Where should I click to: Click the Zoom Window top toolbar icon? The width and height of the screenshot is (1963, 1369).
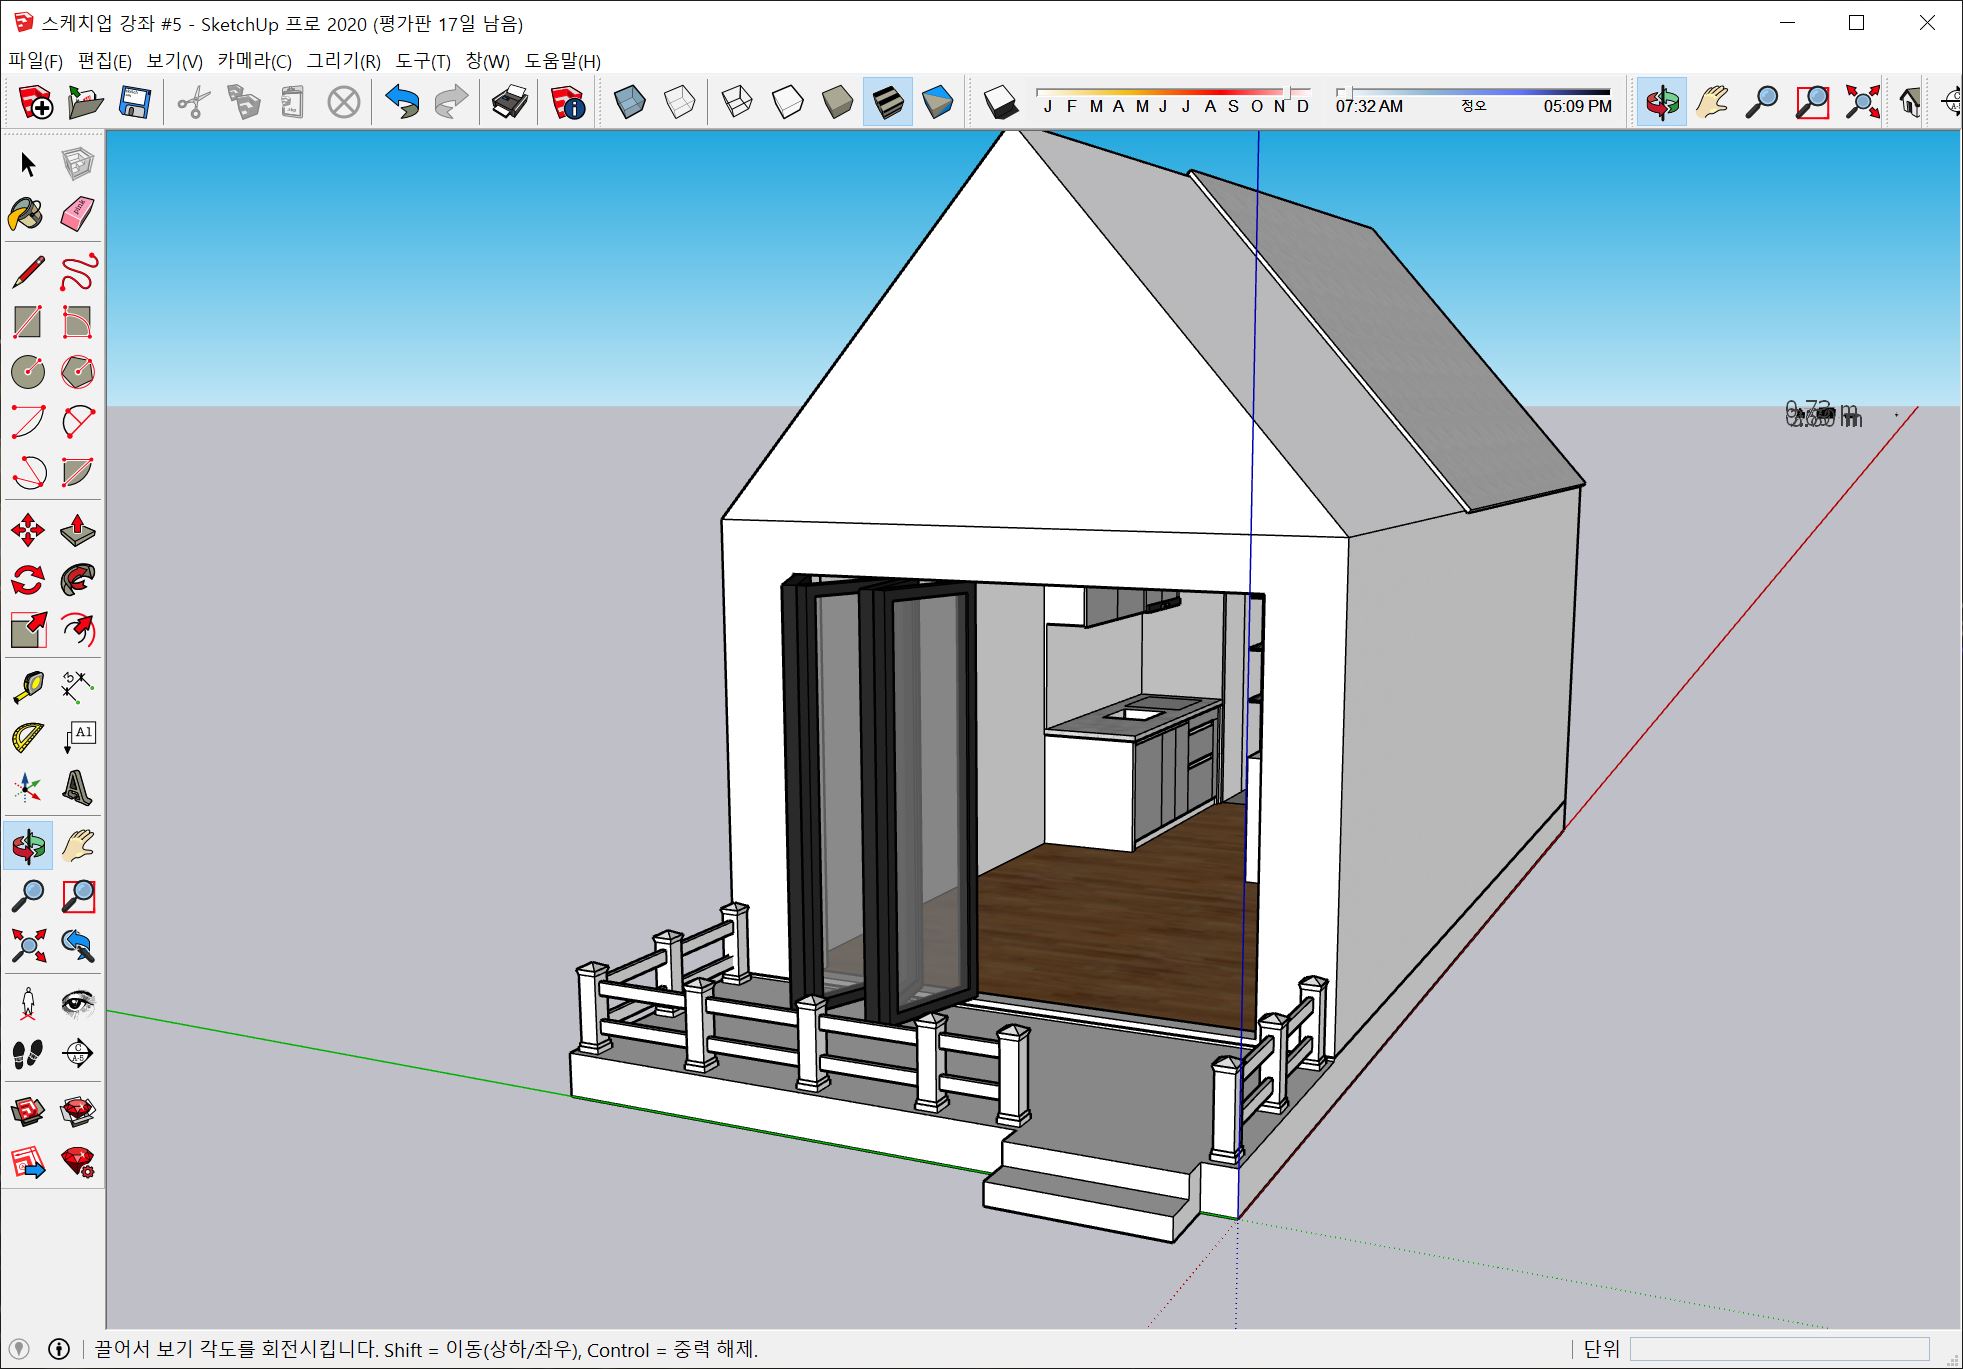pos(1812,102)
